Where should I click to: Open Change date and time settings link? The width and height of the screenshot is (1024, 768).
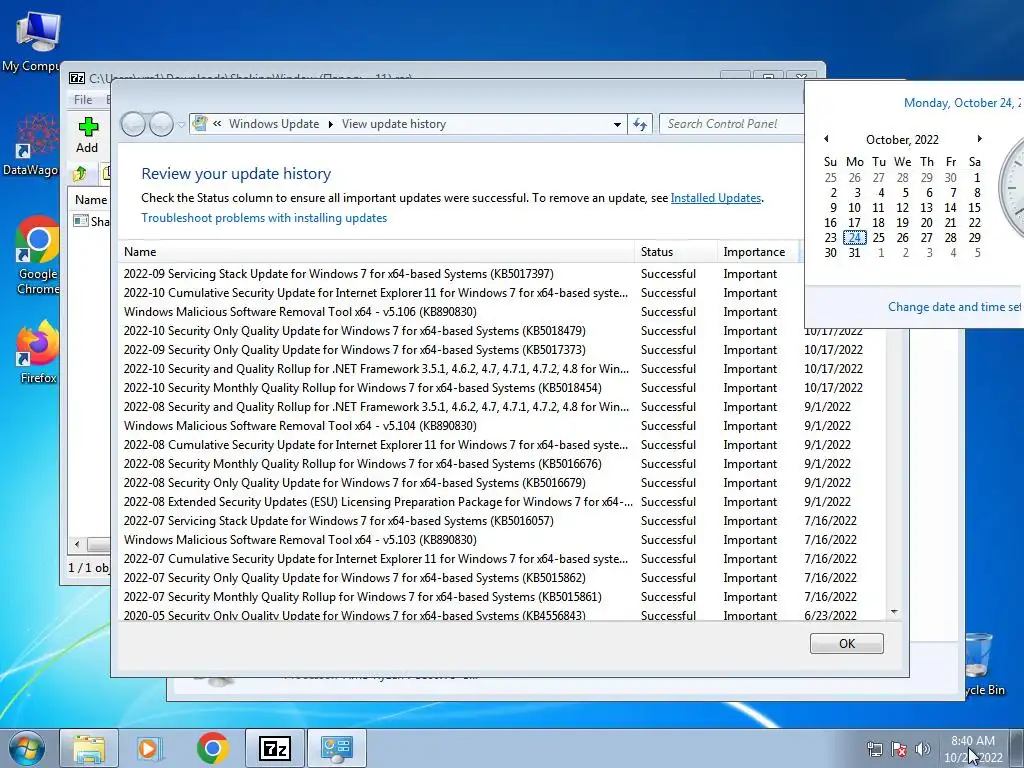[x=954, y=307]
